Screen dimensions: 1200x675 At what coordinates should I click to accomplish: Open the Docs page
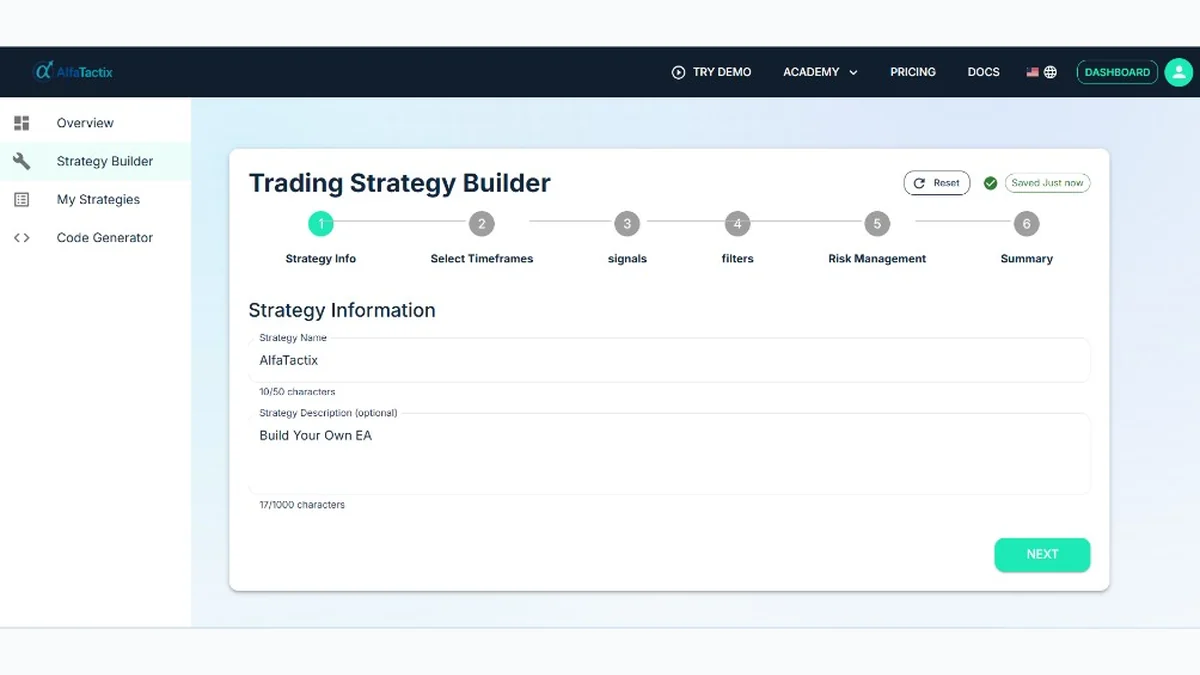983,72
